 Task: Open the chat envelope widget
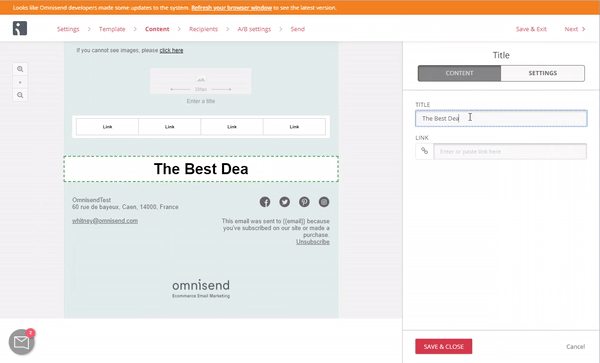(x=21, y=342)
